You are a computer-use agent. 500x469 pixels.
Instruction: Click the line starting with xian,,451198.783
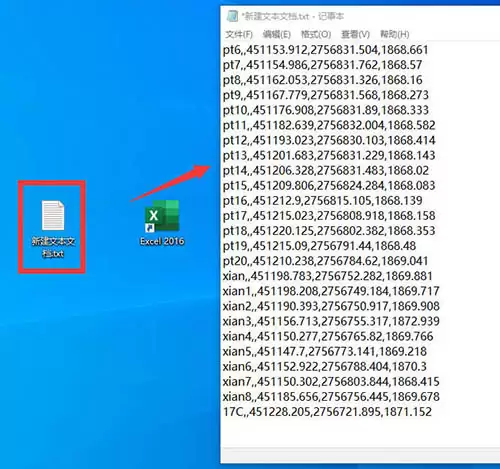pos(328,276)
